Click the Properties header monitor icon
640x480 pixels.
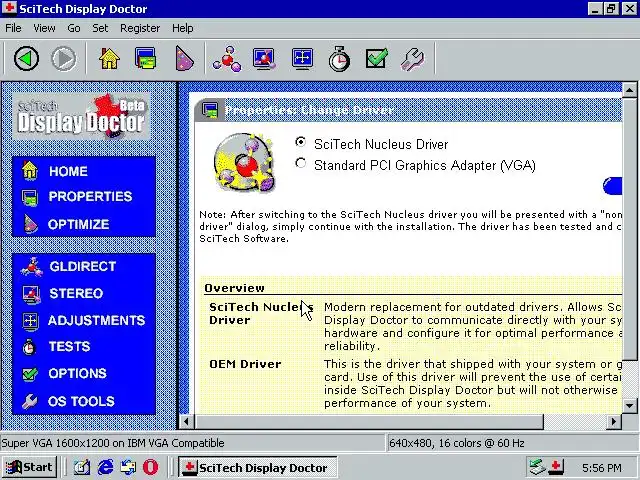click(x=210, y=110)
